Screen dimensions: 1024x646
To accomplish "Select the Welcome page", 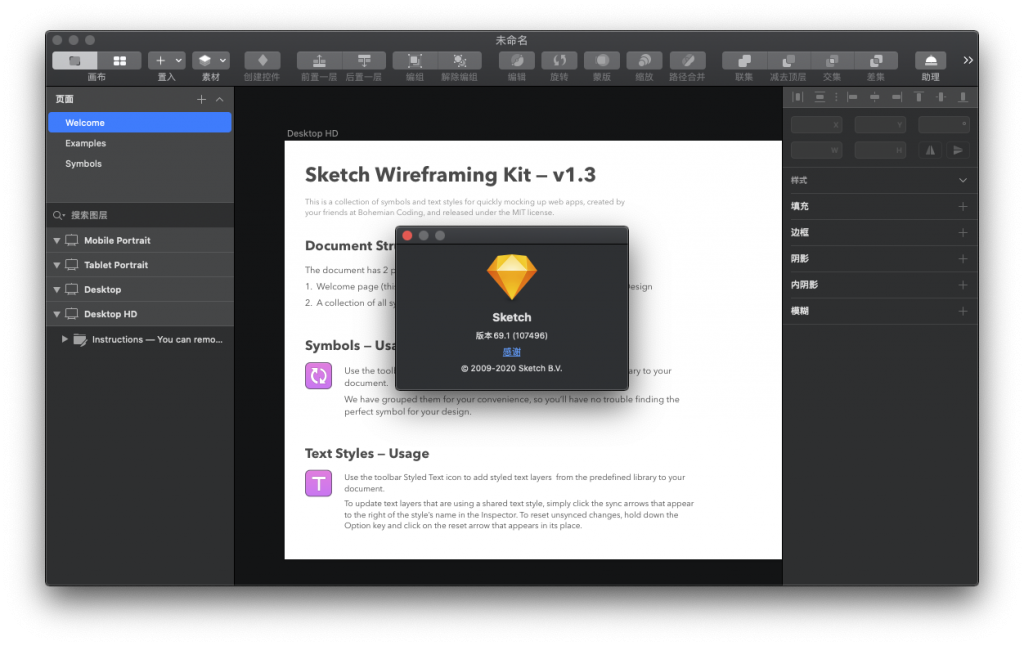I will (x=140, y=123).
